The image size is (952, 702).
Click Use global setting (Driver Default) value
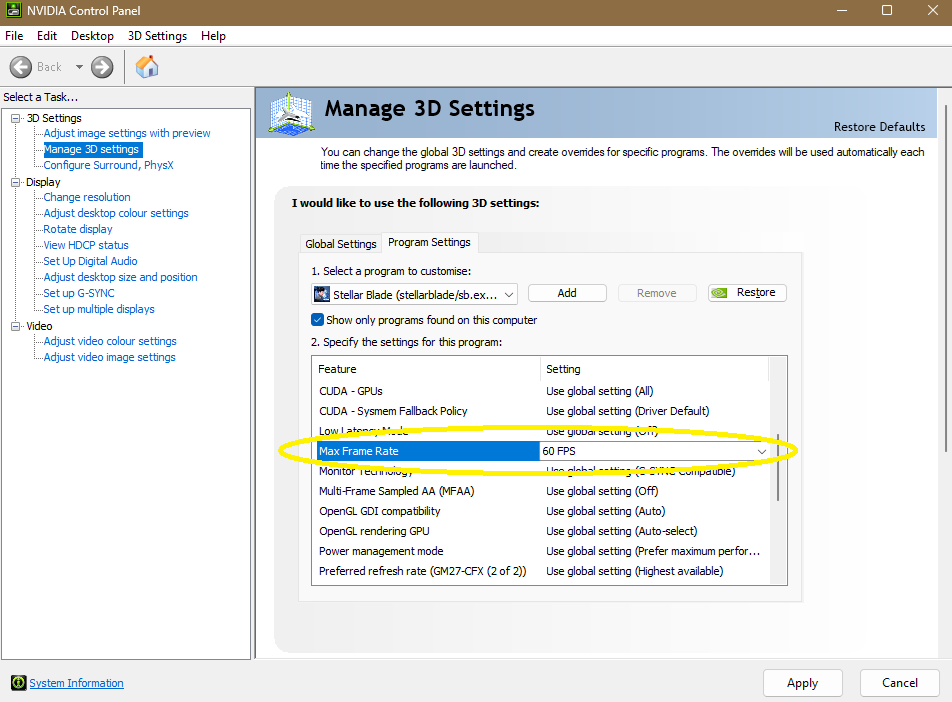pyautogui.click(x=627, y=411)
